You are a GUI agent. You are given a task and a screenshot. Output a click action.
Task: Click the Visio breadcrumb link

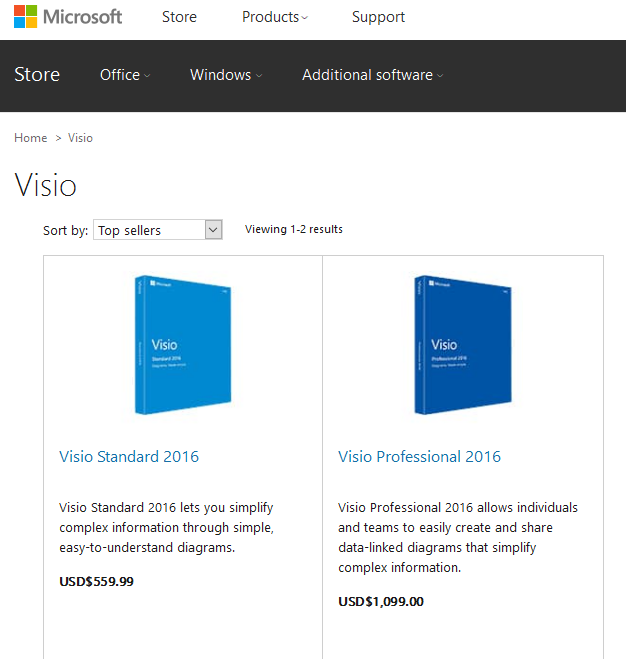pos(80,138)
